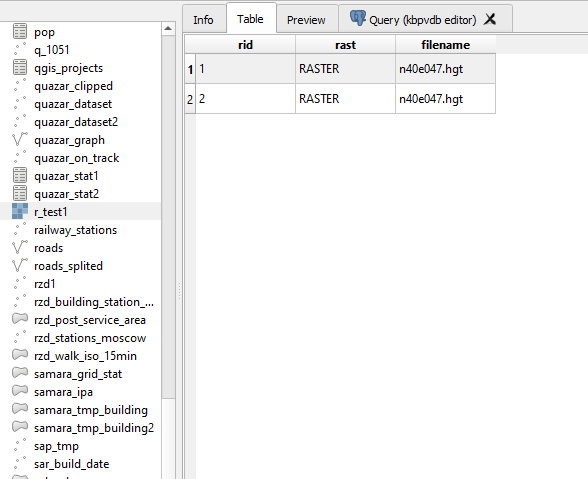The height and width of the screenshot is (479, 588).
Task: Select the quazar_on_track layer
Action: (76, 158)
